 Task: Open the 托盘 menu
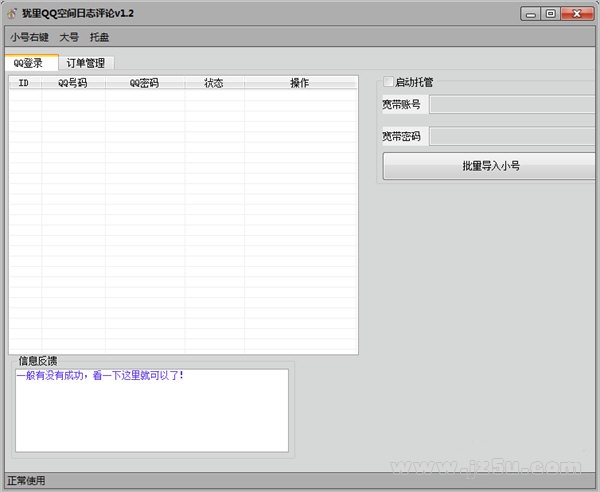coord(99,37)
